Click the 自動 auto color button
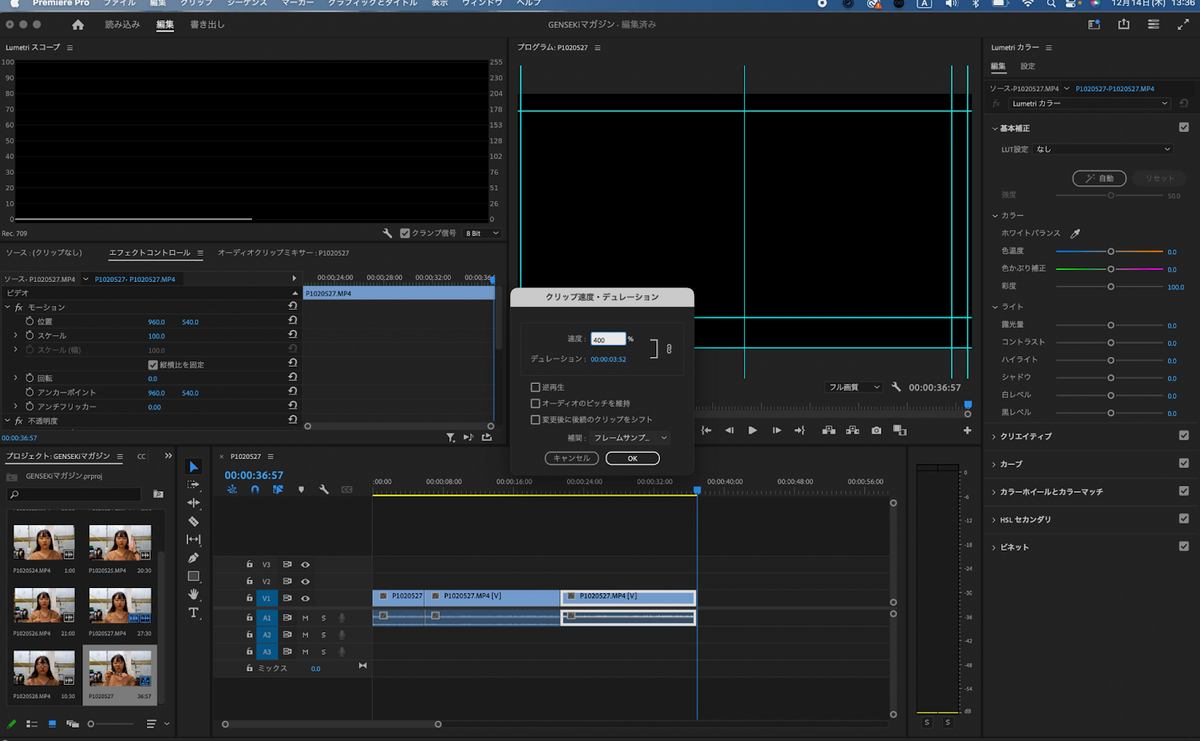Screen dimensions: 1200x741 [x=1099, y=178]
